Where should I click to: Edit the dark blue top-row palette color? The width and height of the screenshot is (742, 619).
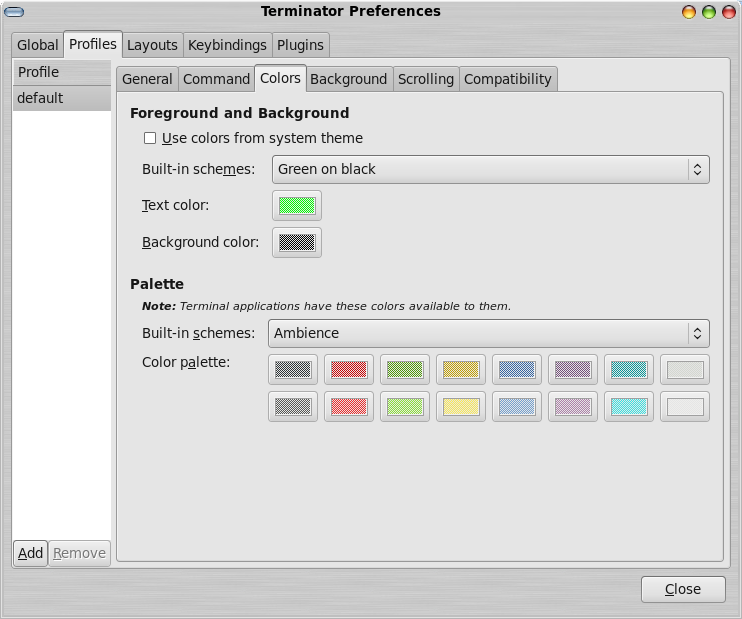(x=517, y=370)
